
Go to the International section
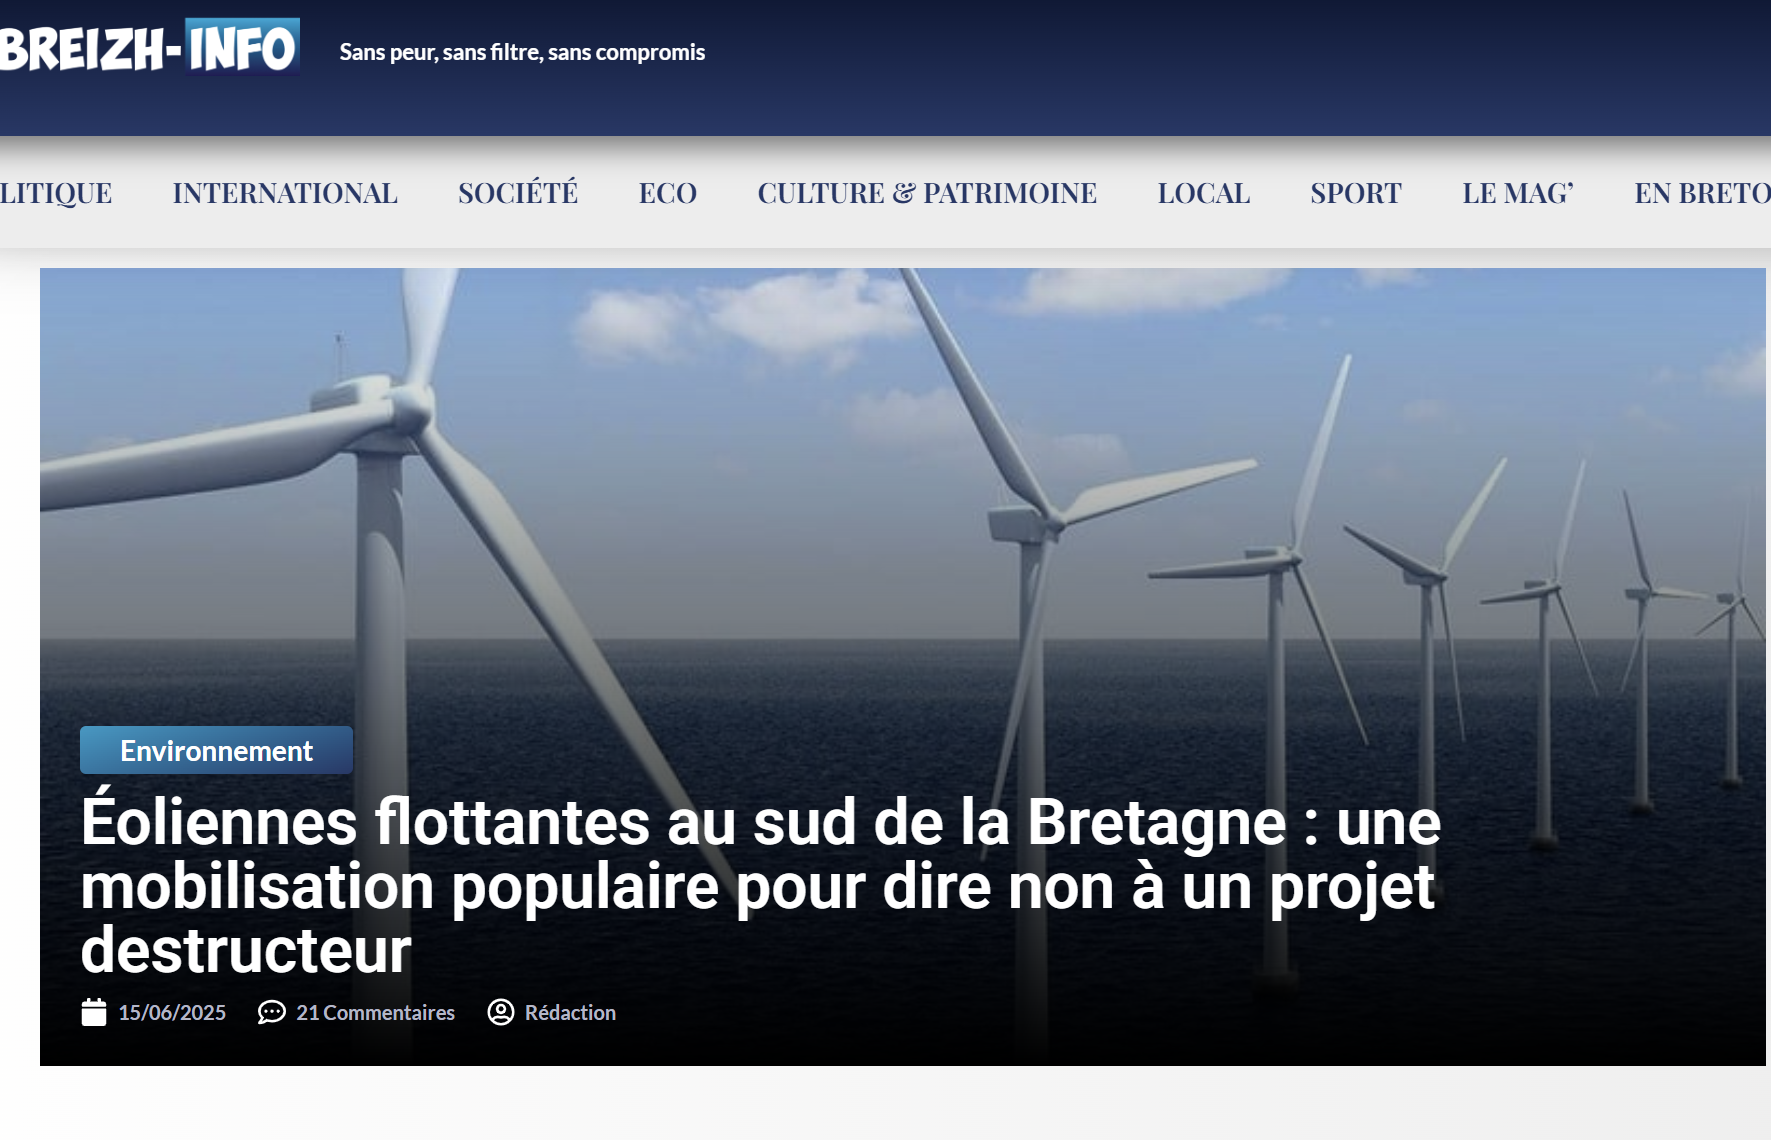click(285, 193)
